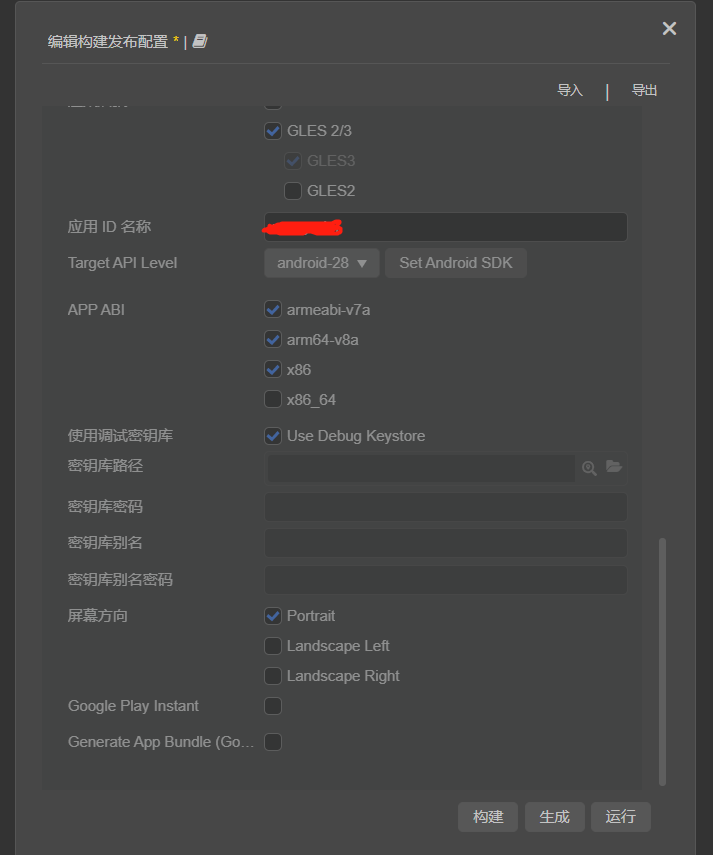The image size is (713, 855).
Task: Click the APP ABI label
Action: click(x=96, y=310)
